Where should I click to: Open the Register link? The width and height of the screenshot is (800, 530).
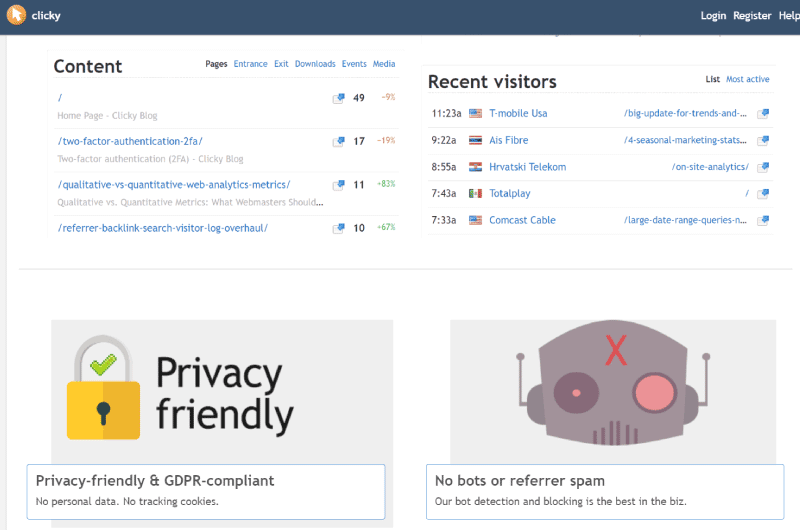point(752,16)
